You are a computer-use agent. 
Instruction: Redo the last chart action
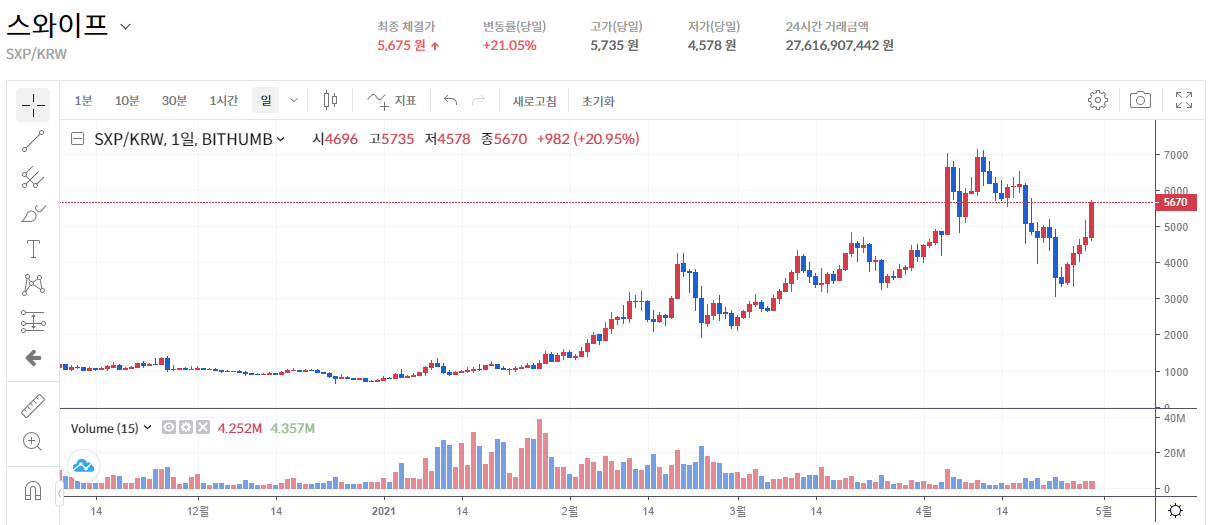[478, 100]
